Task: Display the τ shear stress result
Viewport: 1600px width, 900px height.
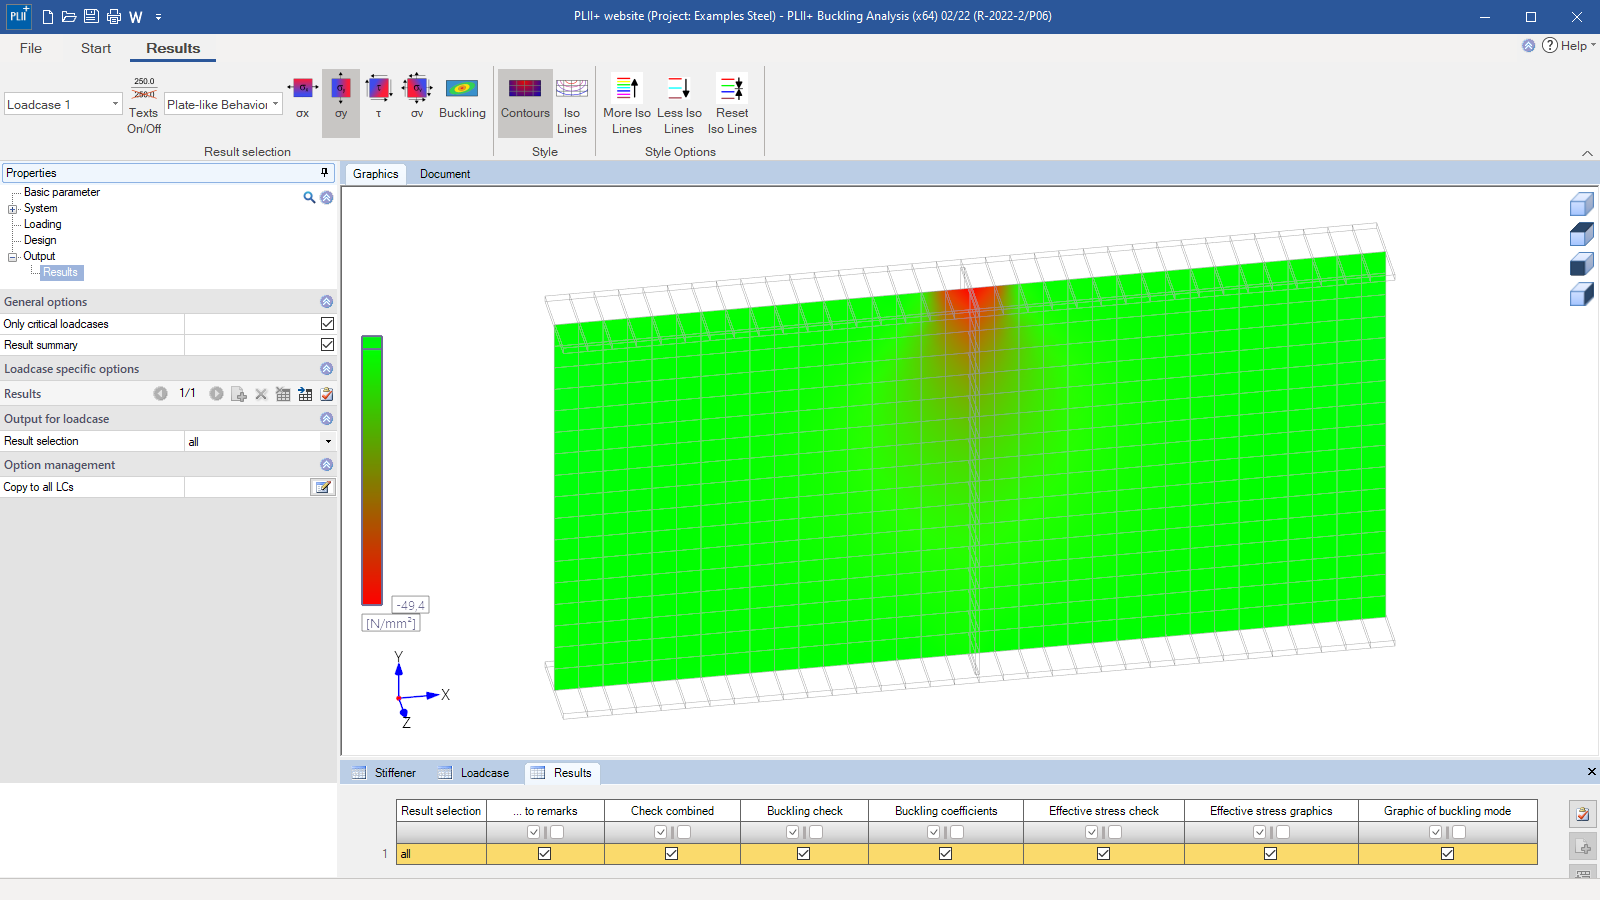Action: [x=379, y=98]
